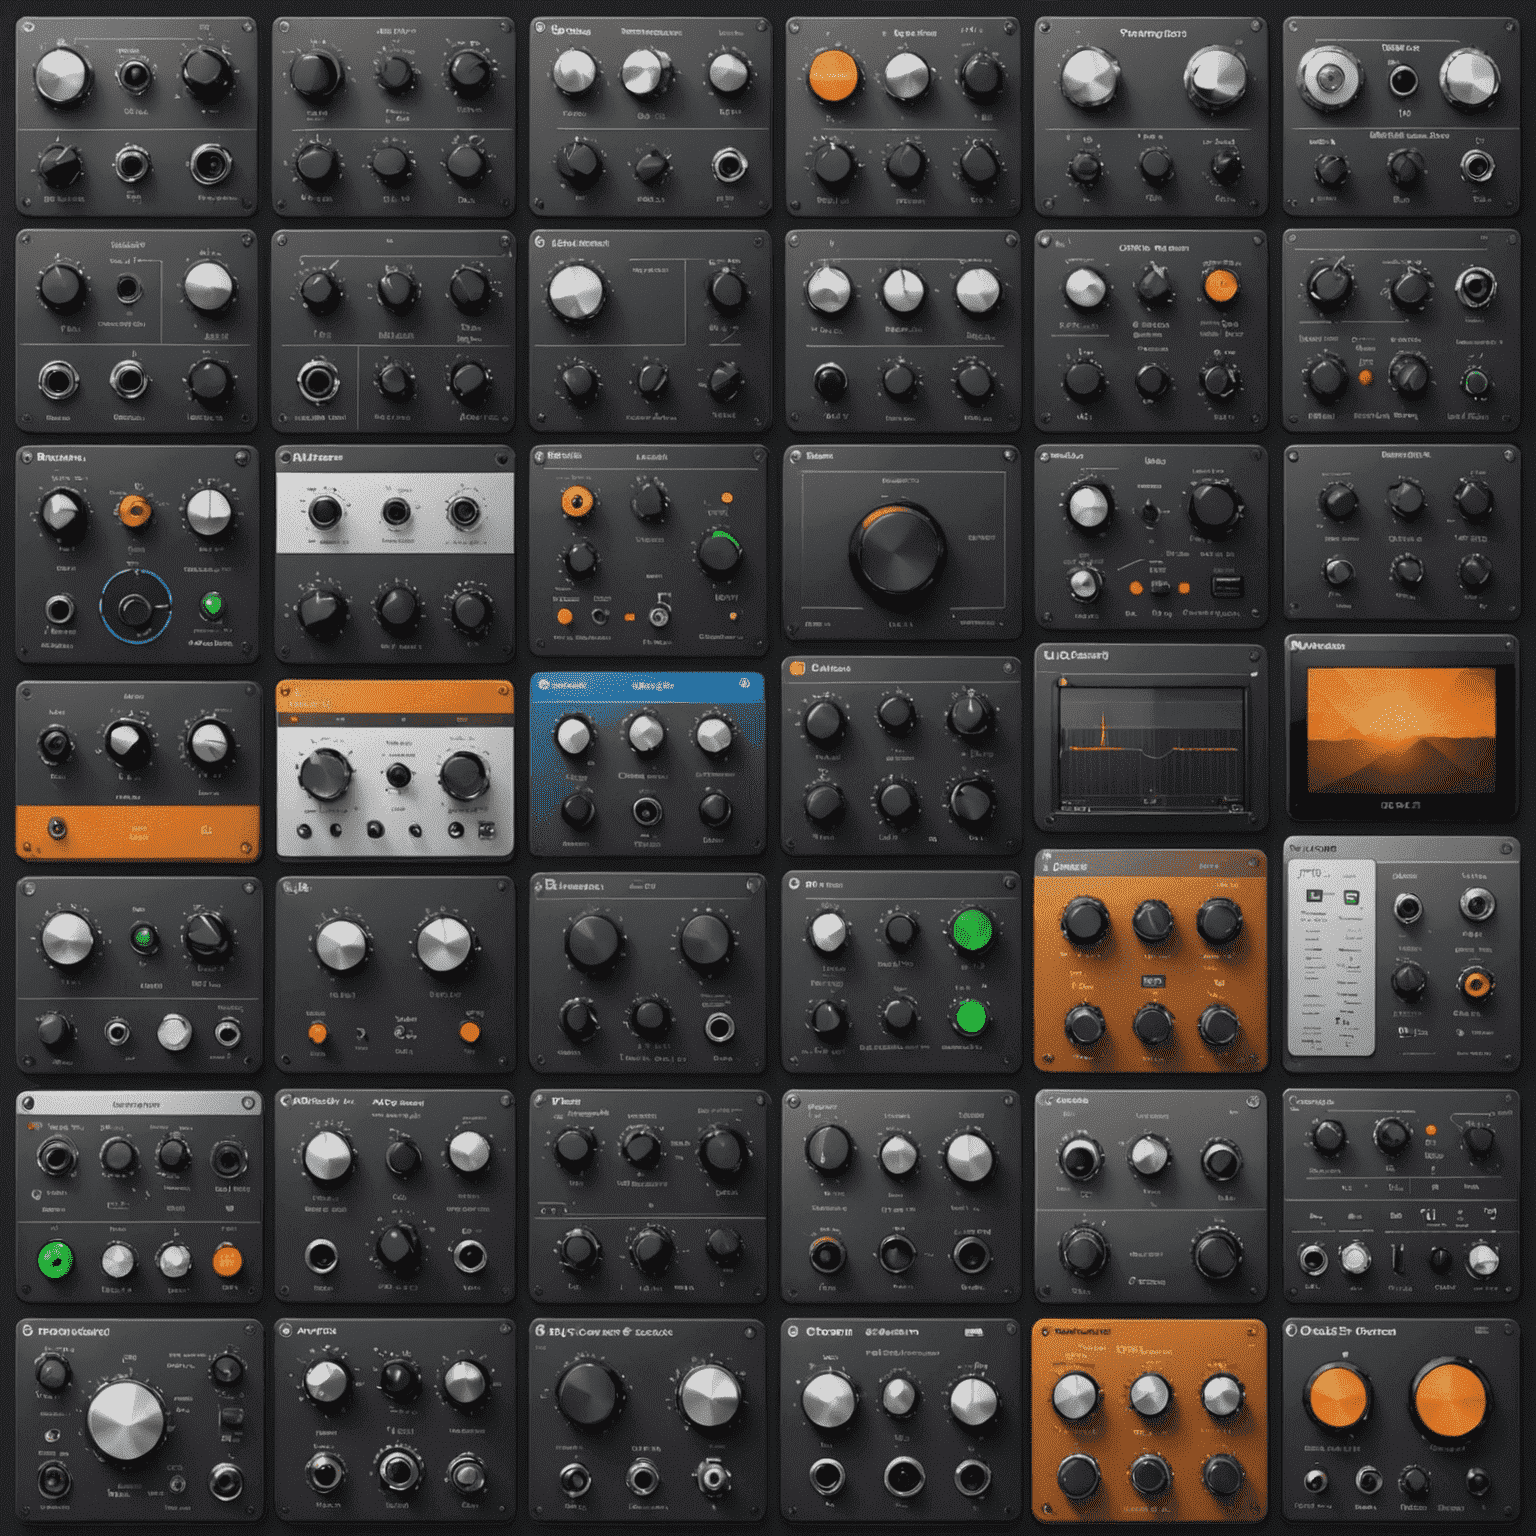Click the larger green knob in the two-green-knob panel
This screenshot has width=1536, height=1536.
tap(971, 930)
